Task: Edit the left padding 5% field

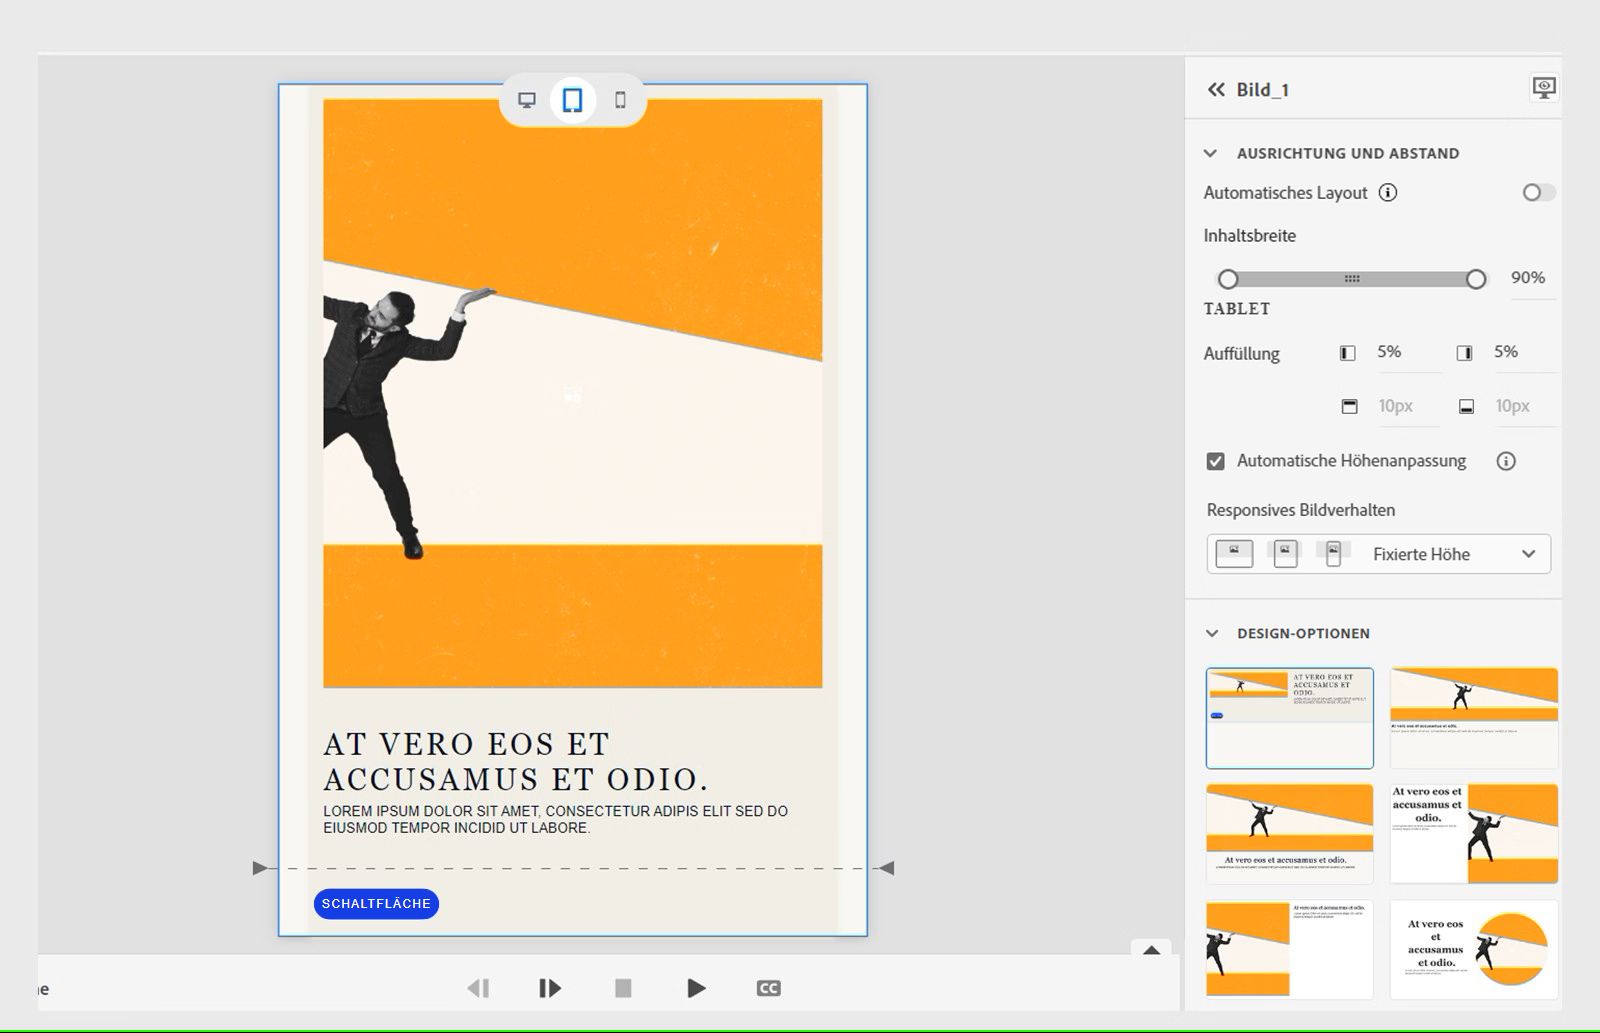Action: click(x=1407, y=352)
